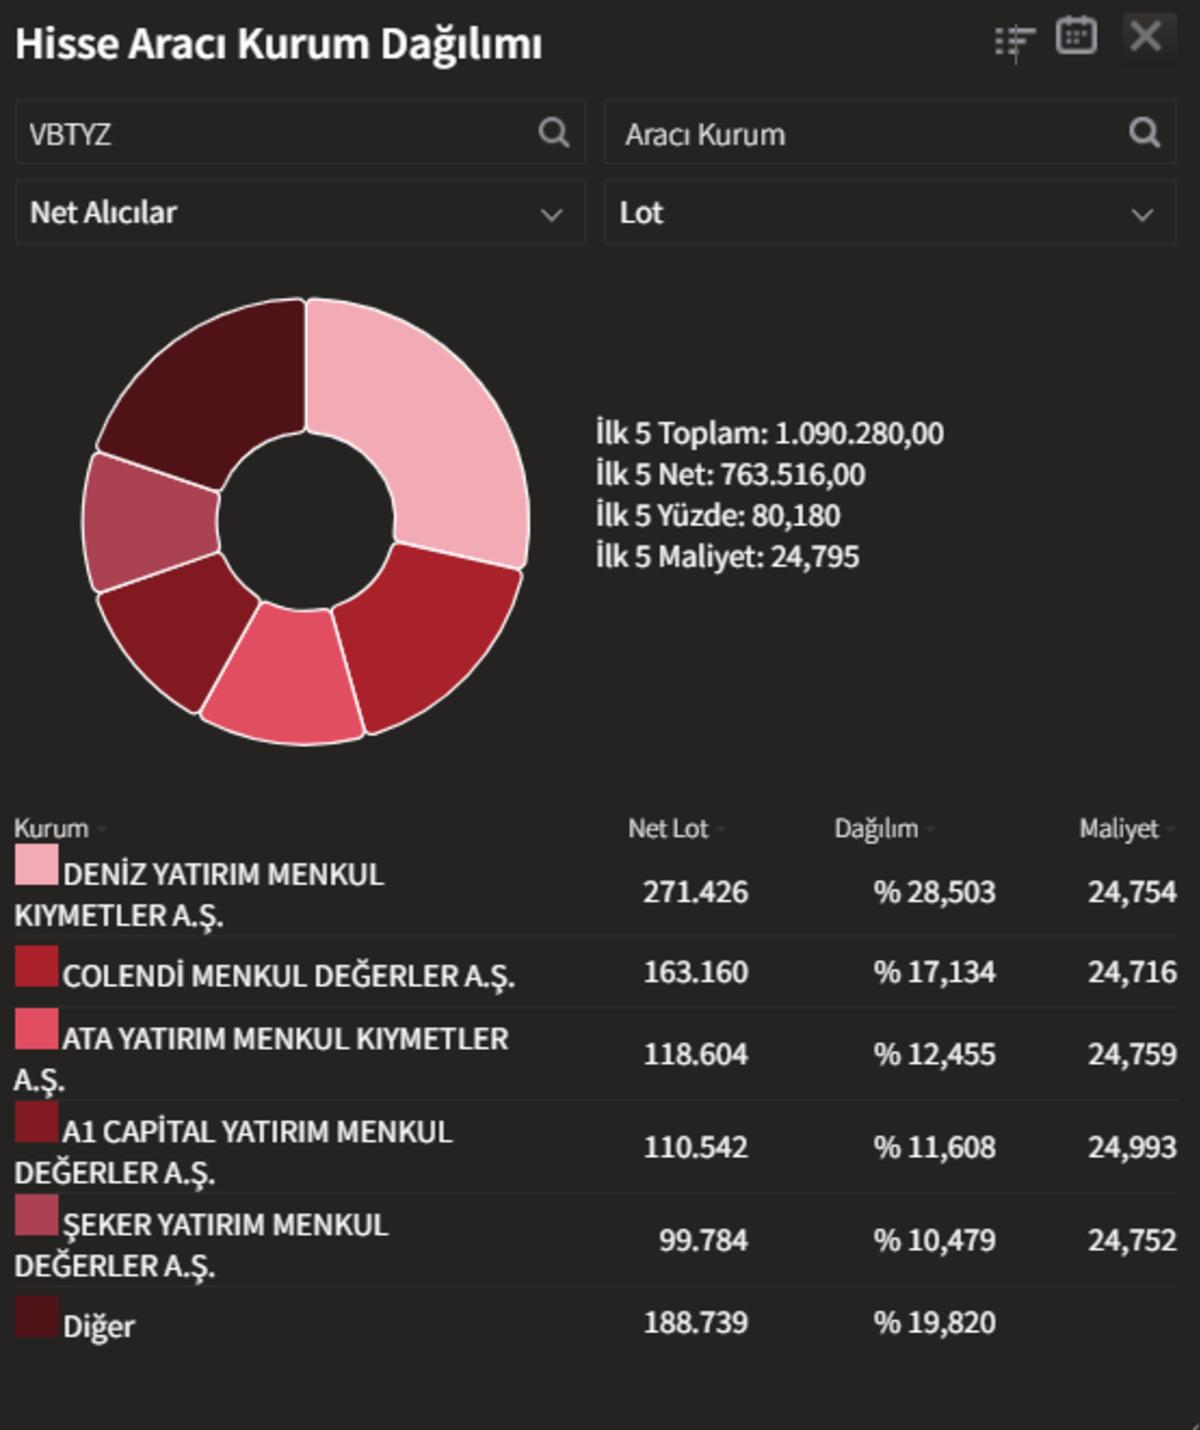The image size is (1200, 1430).
Task: Click the distribution value % 28,503
Action: click(x=934, y=891)
